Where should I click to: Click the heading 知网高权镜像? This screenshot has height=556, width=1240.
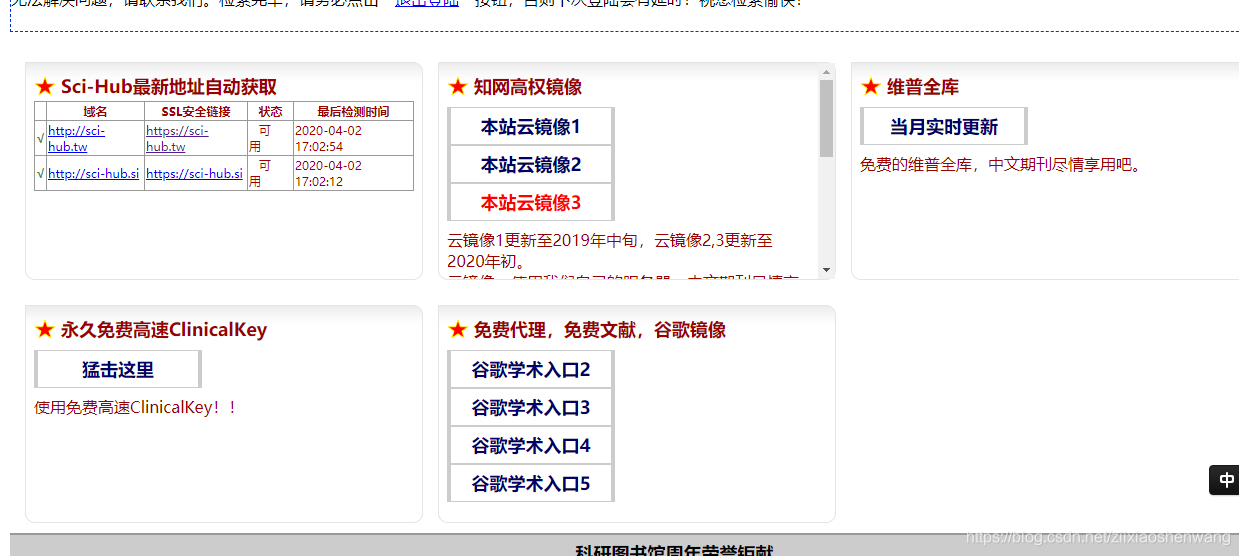(528, 87)
